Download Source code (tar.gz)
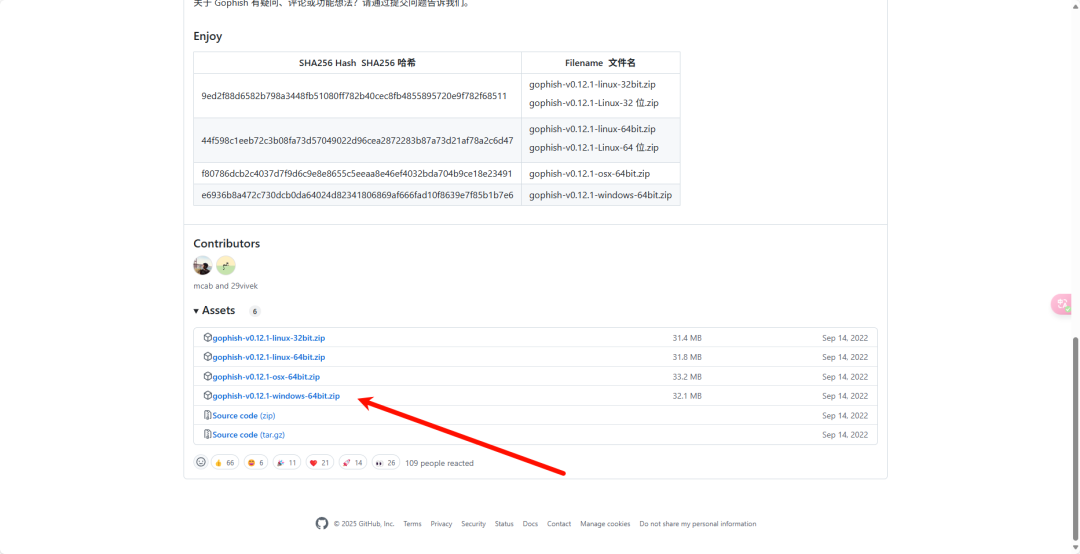Image resolution: width=1080 pixels, height=554 pixels. (x=249, y=434)
